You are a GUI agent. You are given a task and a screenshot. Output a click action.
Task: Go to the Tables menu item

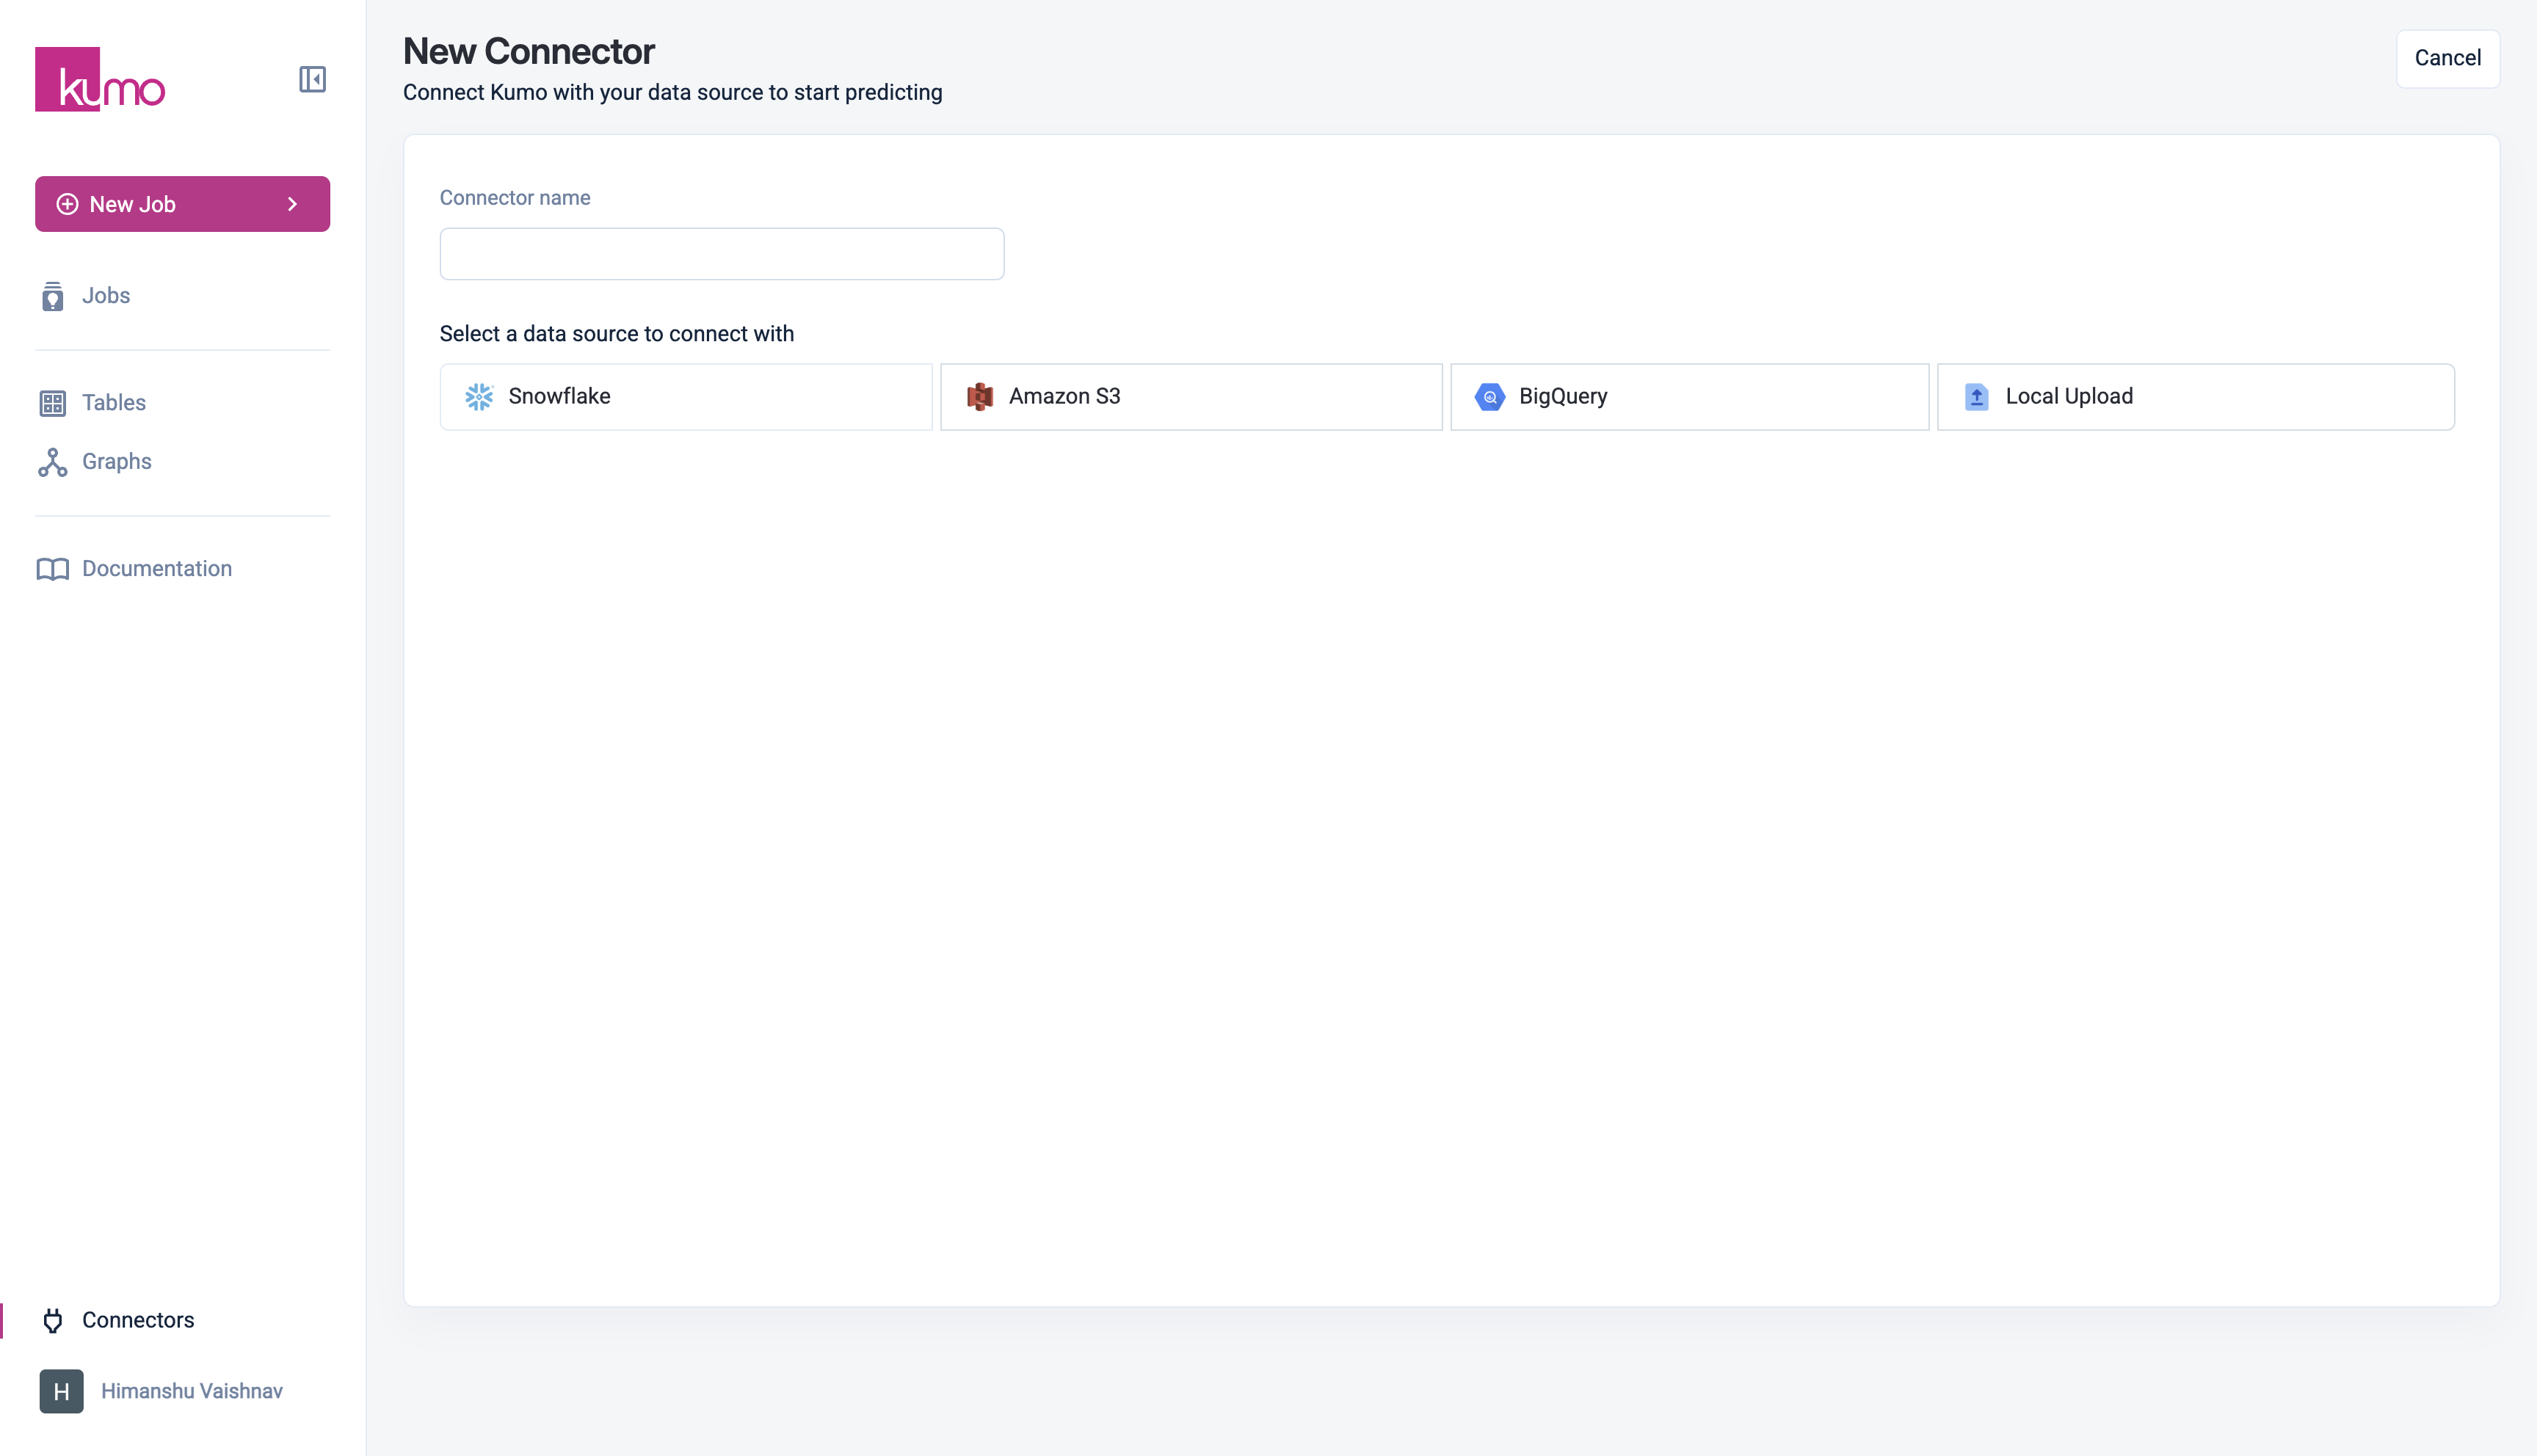point(113,403)
